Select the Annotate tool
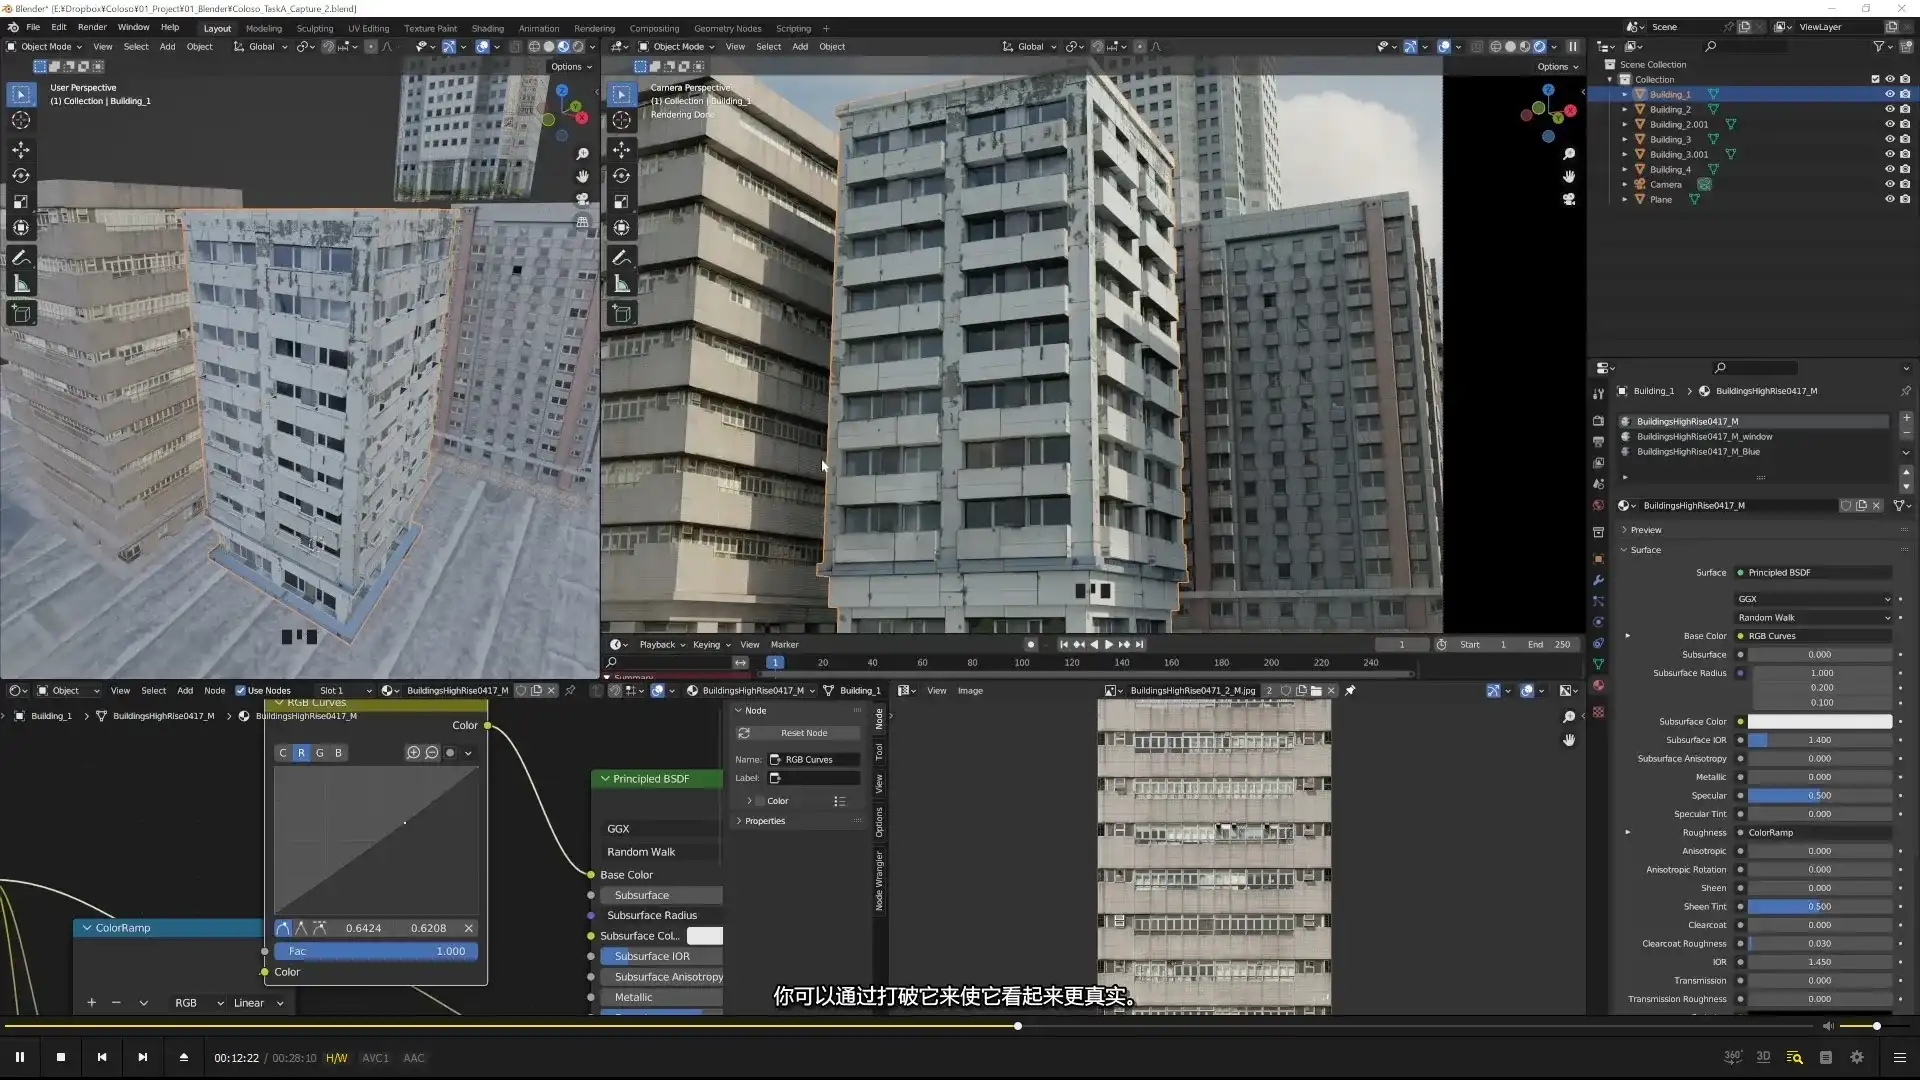Screen dimensions: 1920x1080 [20, 258]
